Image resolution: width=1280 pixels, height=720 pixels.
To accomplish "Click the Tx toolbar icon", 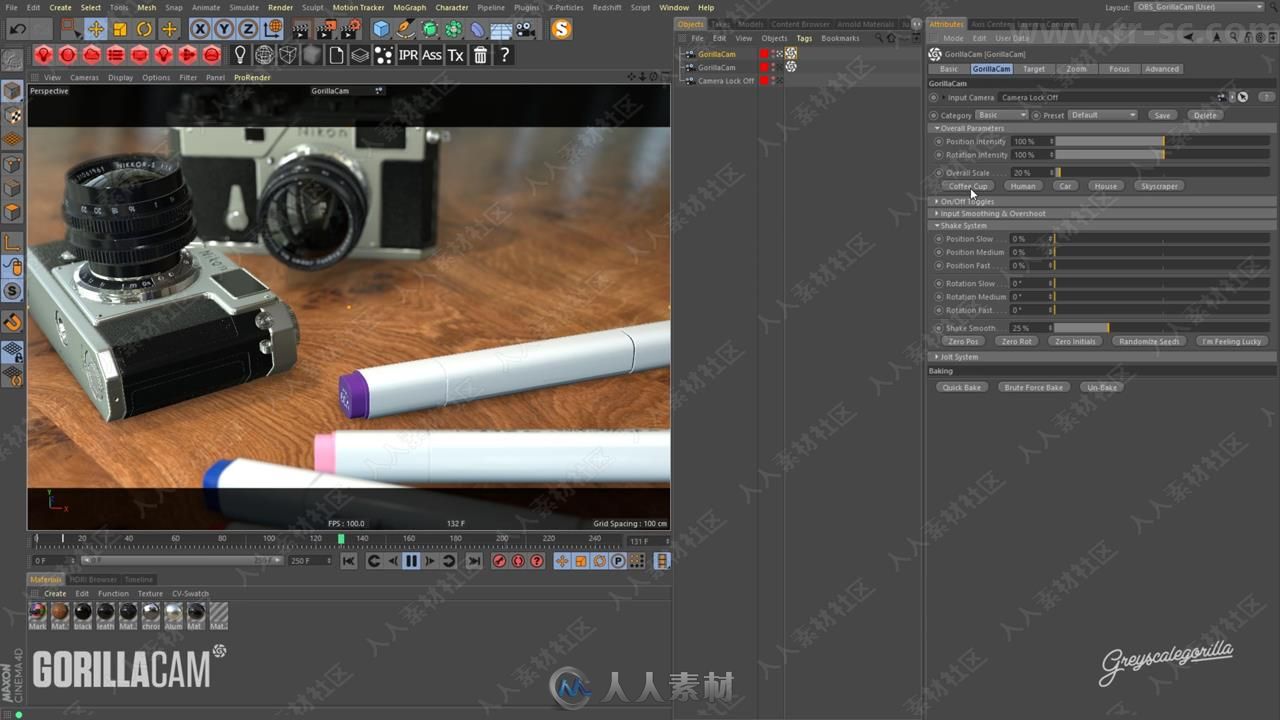I will coord(456,55).
